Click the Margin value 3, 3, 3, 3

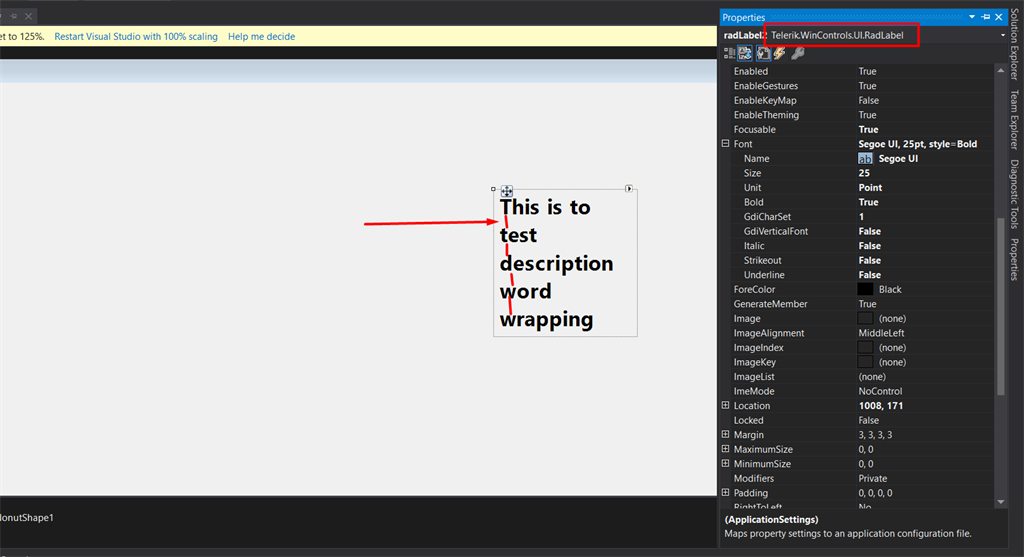point(875,435)
